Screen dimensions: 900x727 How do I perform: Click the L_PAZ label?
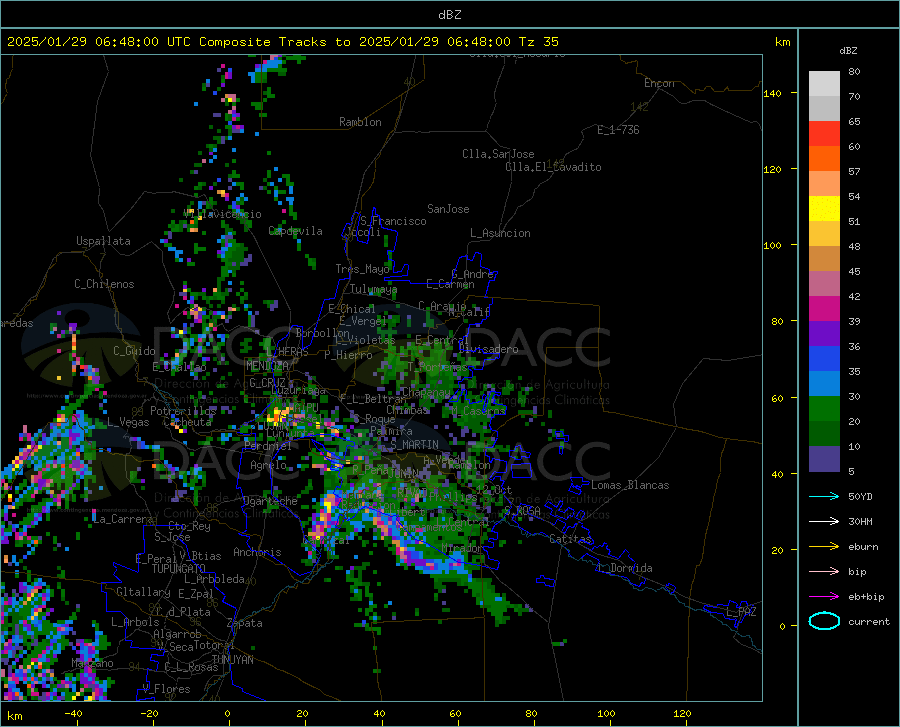pyautogui.click(x=741, y=612)
